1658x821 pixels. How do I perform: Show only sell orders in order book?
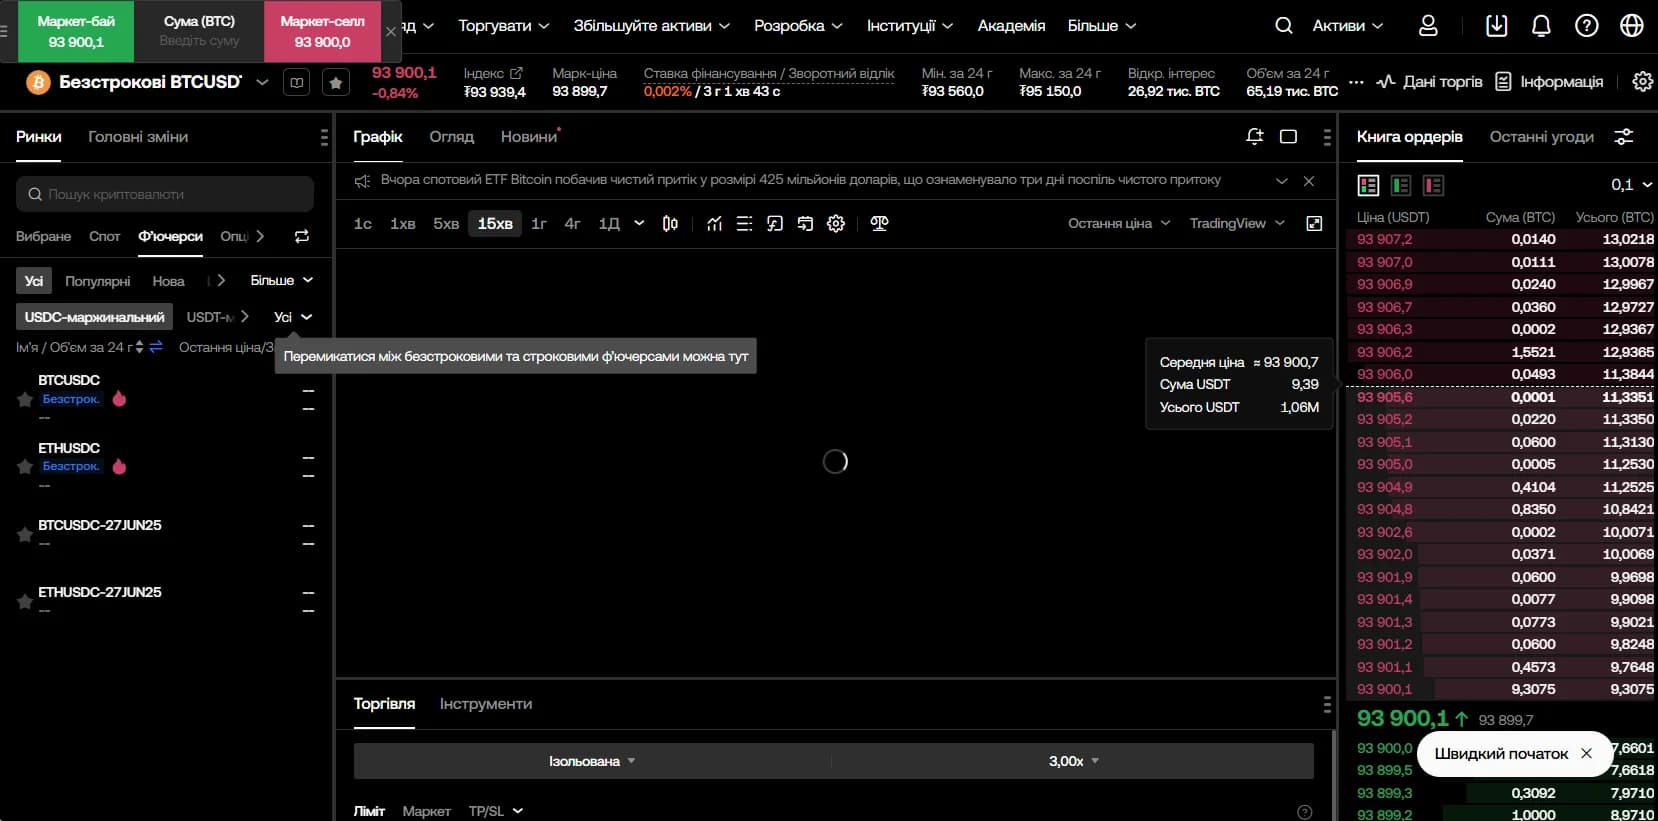(x=1433, y=185)
